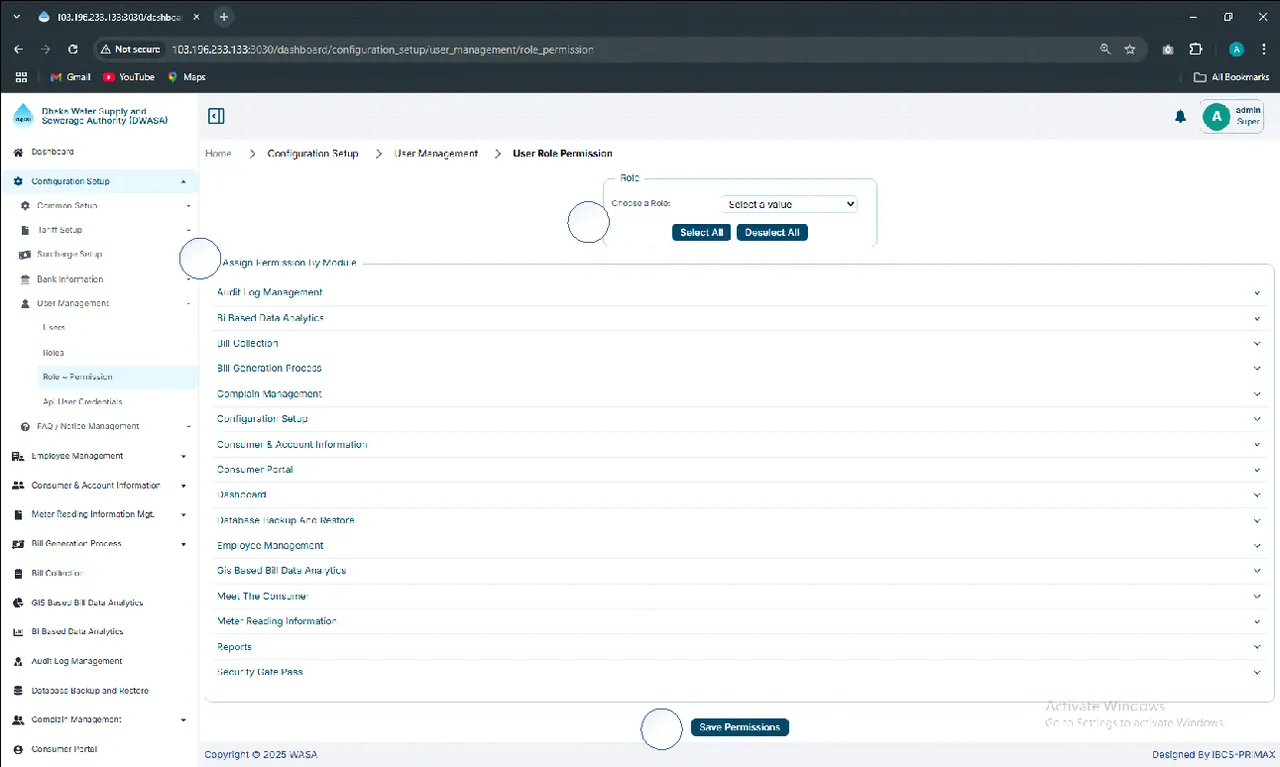Go to Home via the breadcrumb
This screenshot has height=767, width=1280.
point(218,154)
